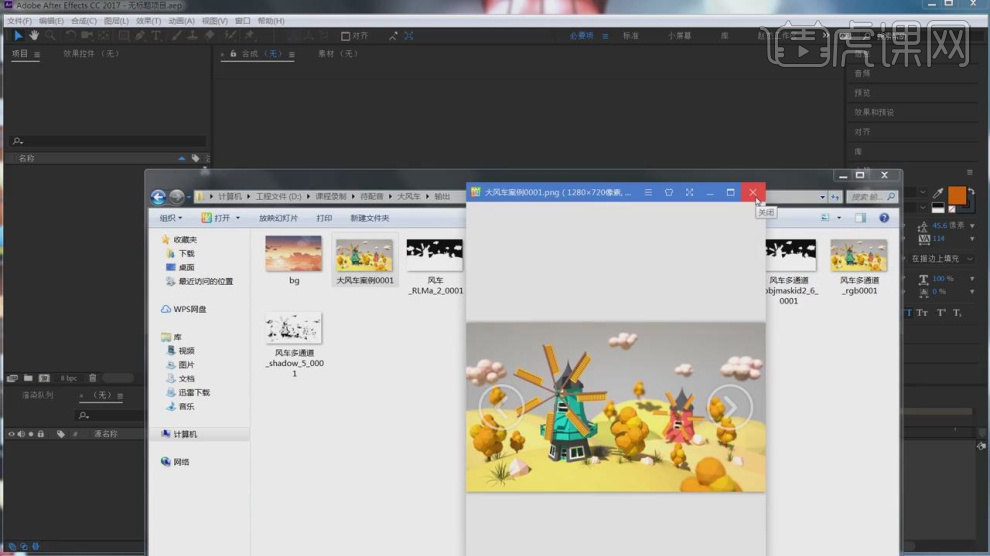The height and width of the screenshot is (556, 990).
Task: Switch to the 渲染队列 tab
Action: click(38, 395)
